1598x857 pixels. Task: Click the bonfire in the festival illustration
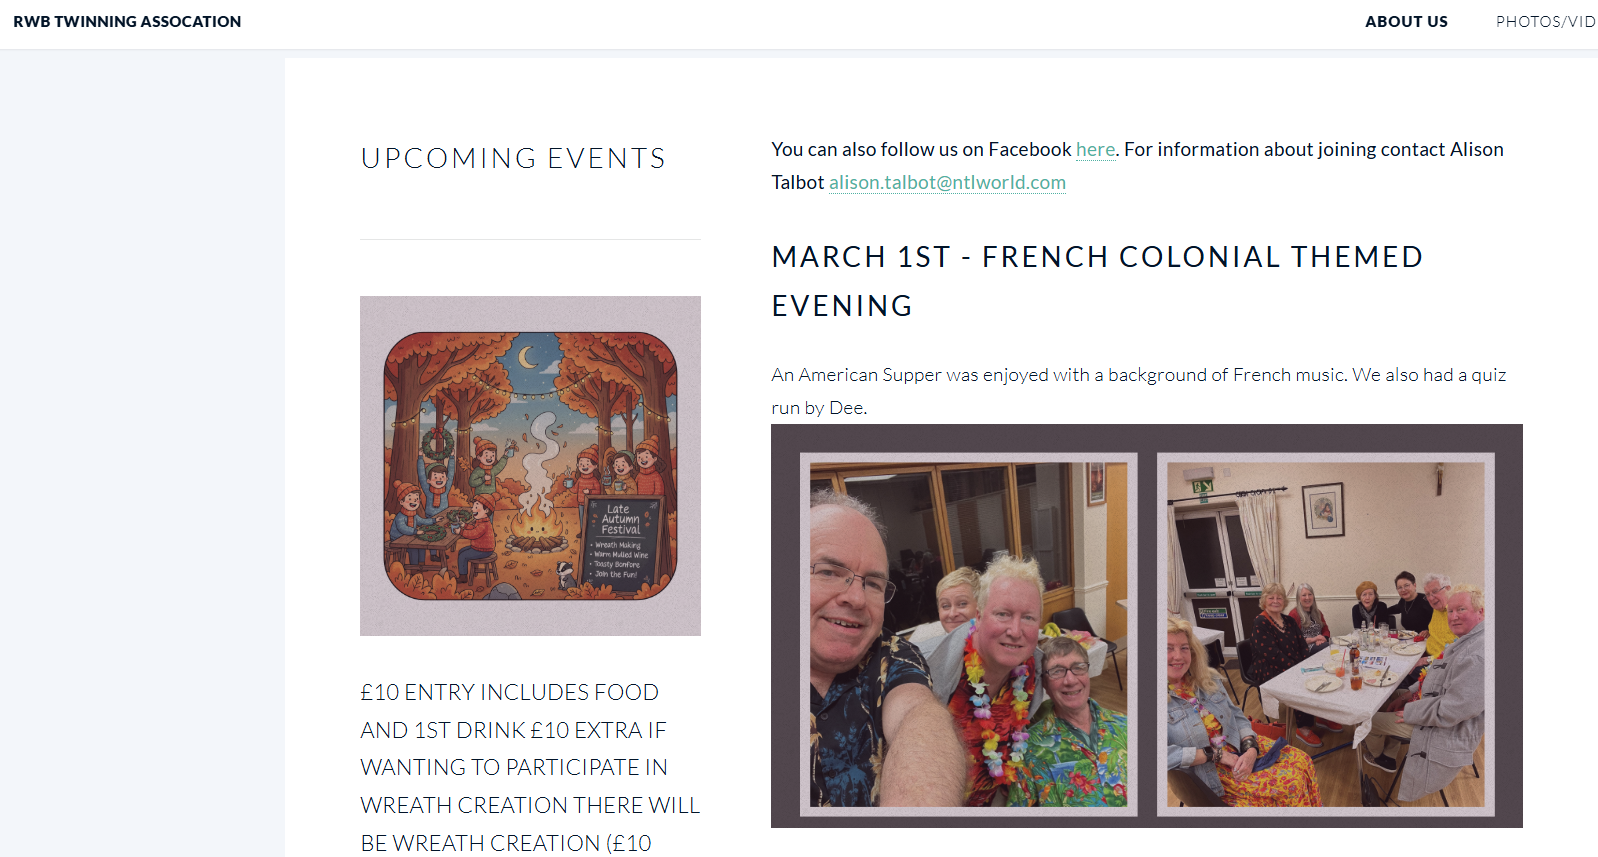(x=536, y=527)
